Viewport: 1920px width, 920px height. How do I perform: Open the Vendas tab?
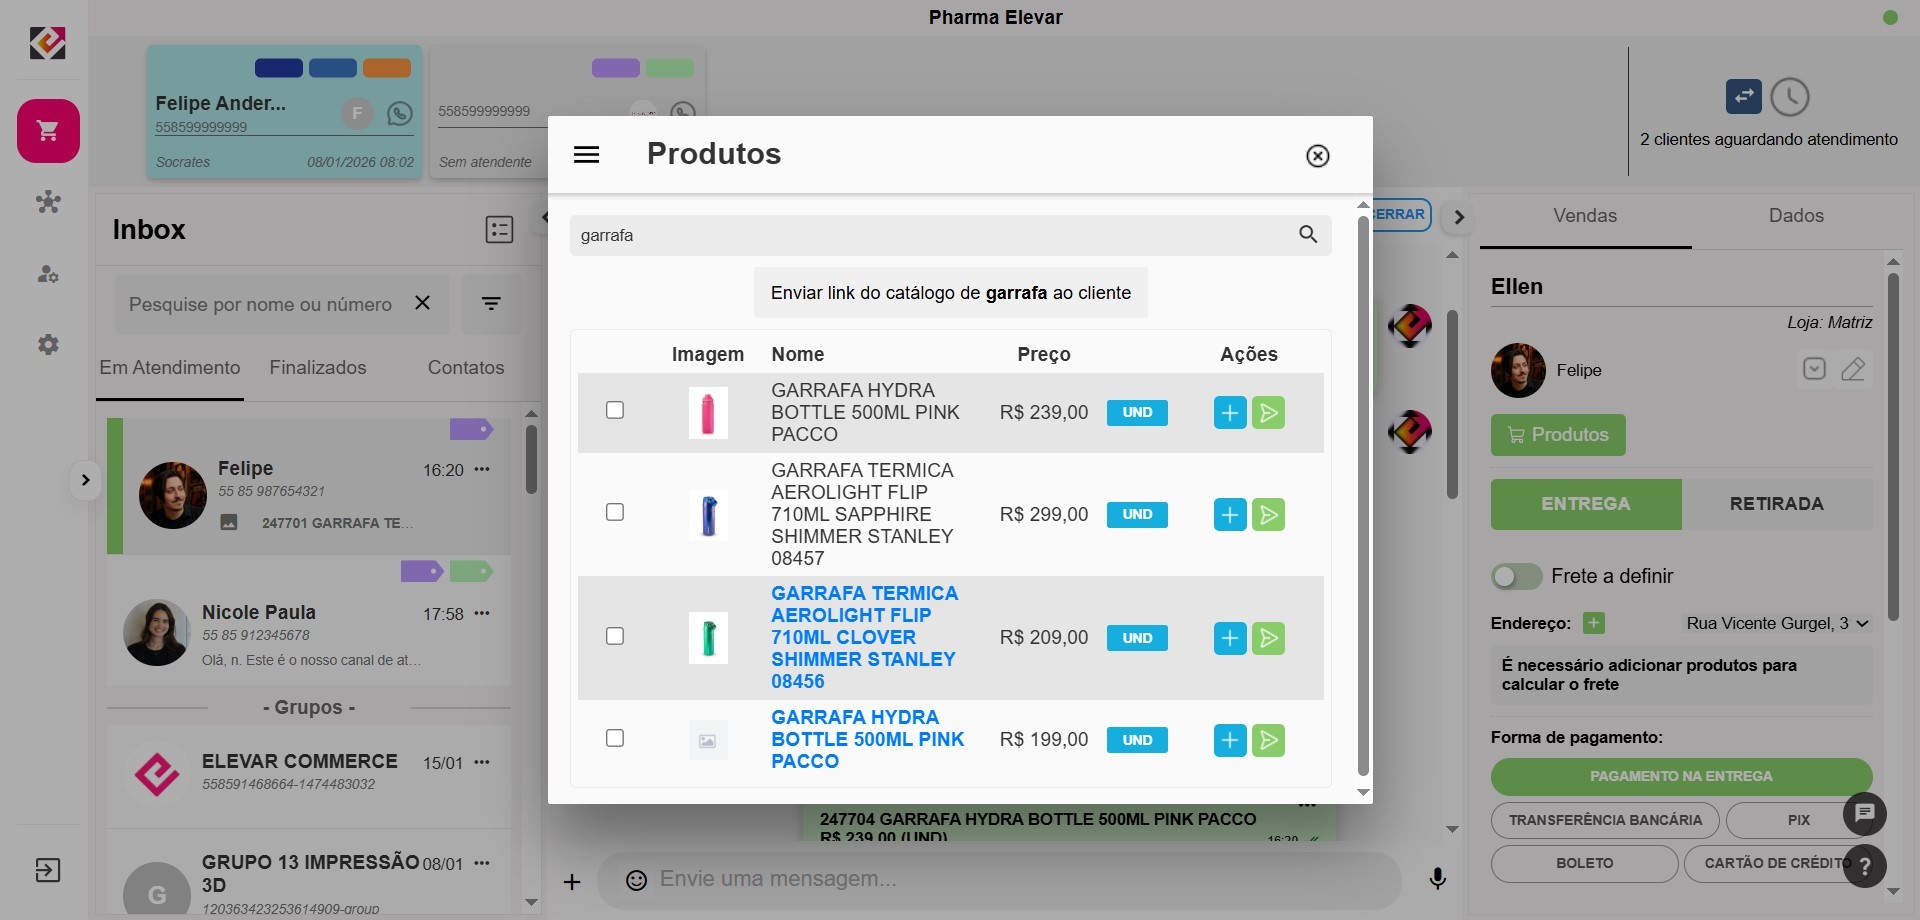(1585, 216)
